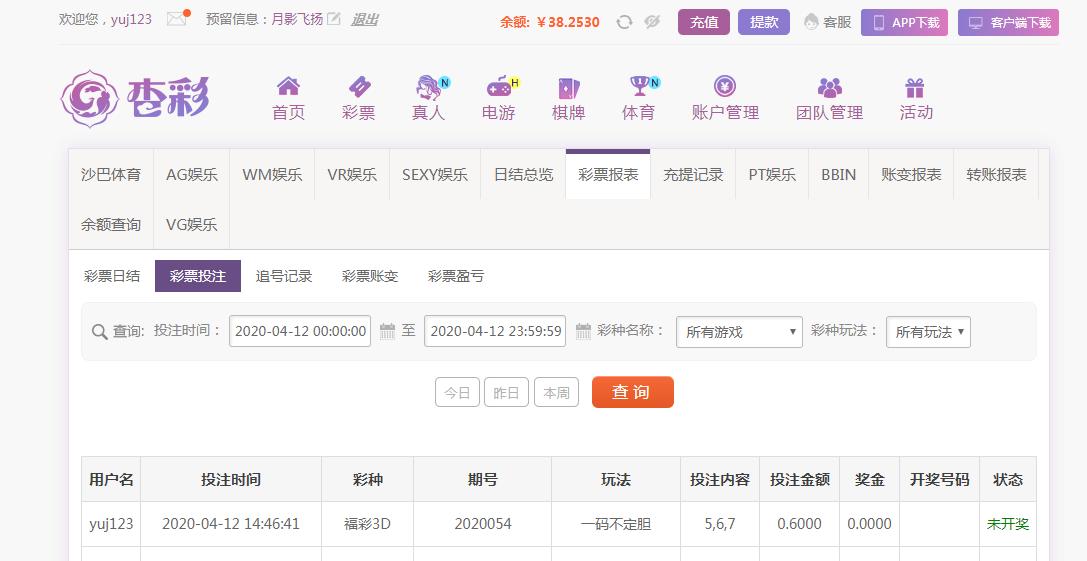Screen dimensions: 1087x561
Task: Switch to WM娱乐 tab
Action: click(x=272, y=175)
